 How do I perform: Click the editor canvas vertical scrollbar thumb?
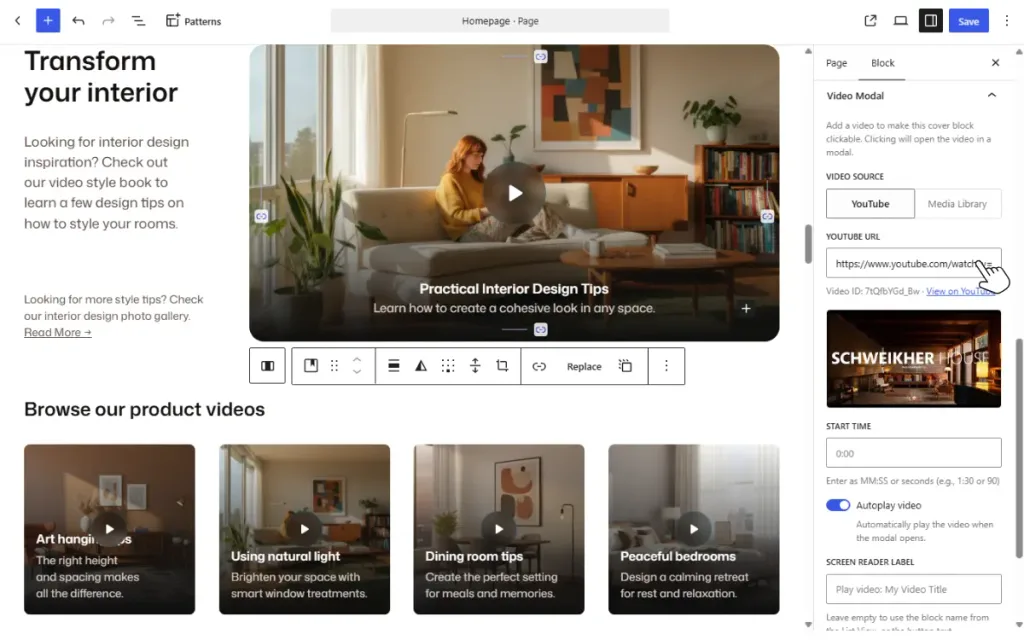[808, 244]
